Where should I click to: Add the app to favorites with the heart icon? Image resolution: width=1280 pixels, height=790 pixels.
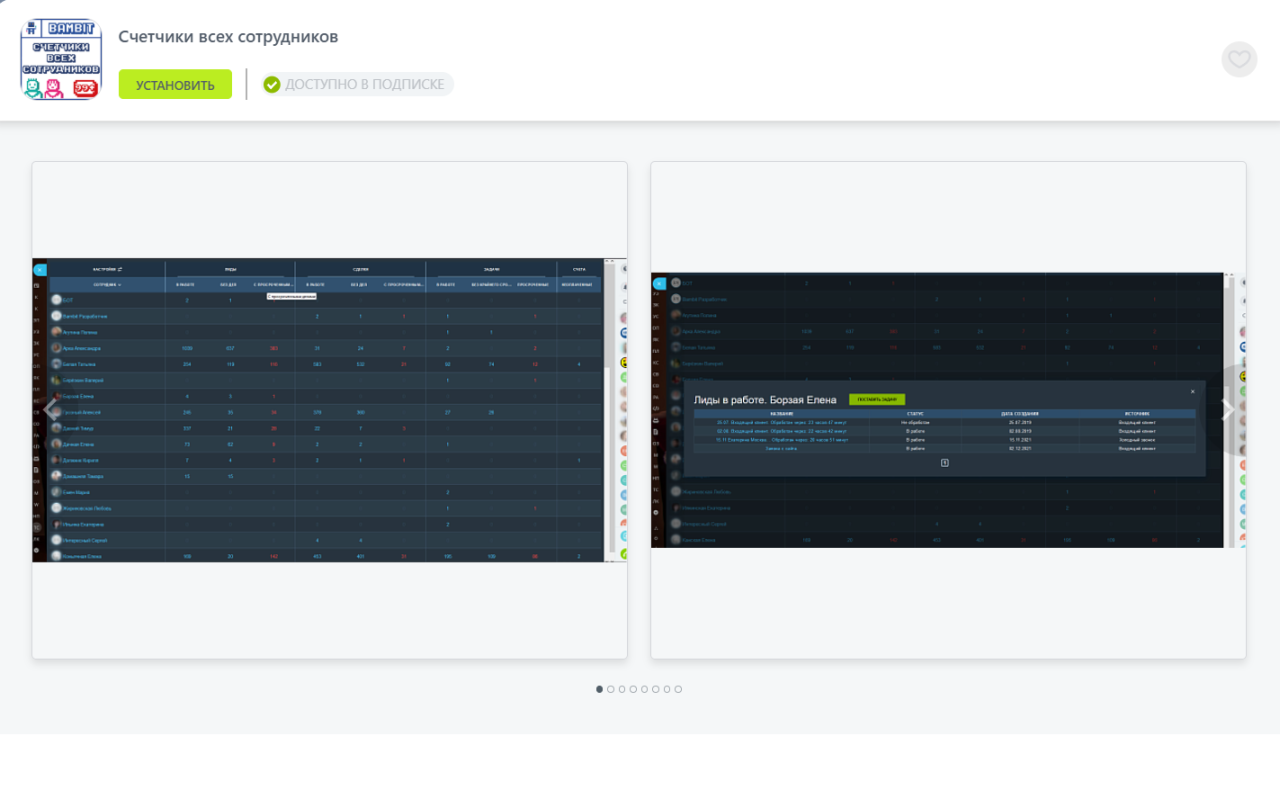point(1239,59)
